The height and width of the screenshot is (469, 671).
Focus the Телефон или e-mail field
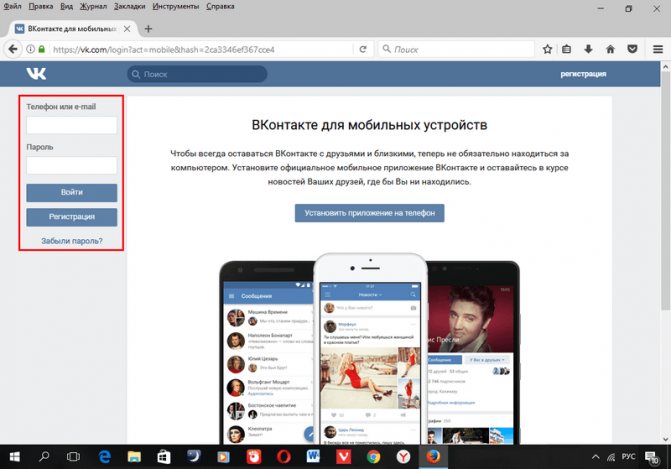click(71, 125)
